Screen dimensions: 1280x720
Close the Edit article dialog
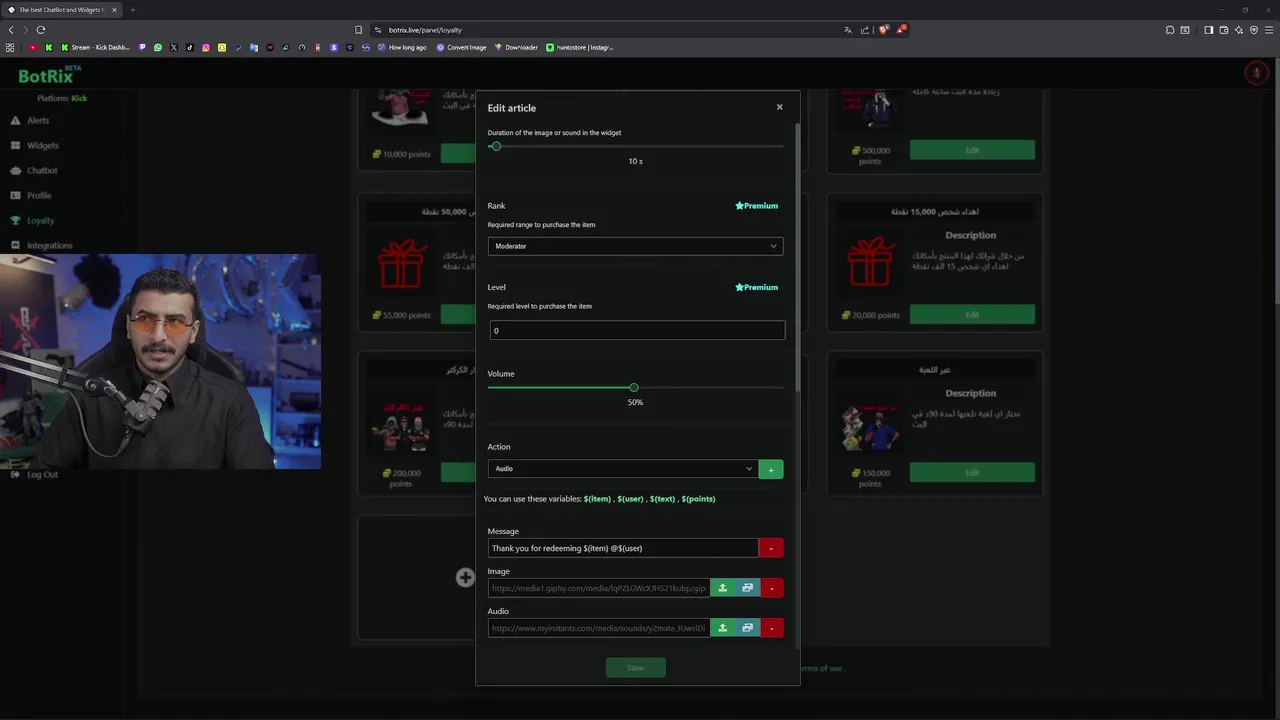click(x=779, y=107)
